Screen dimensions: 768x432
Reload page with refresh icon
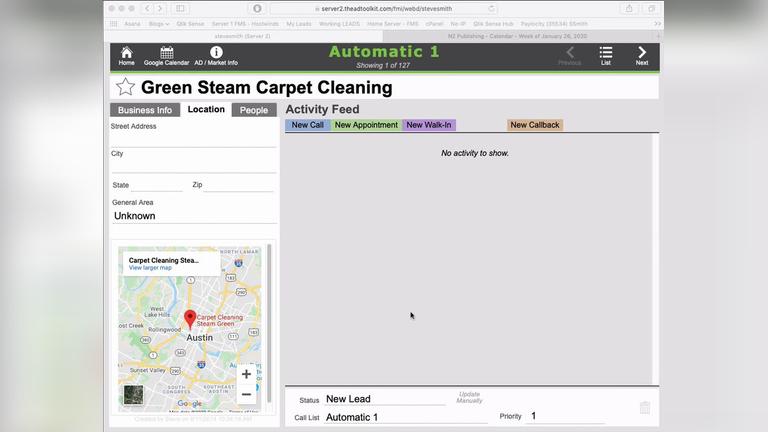[x=491, y=8]
